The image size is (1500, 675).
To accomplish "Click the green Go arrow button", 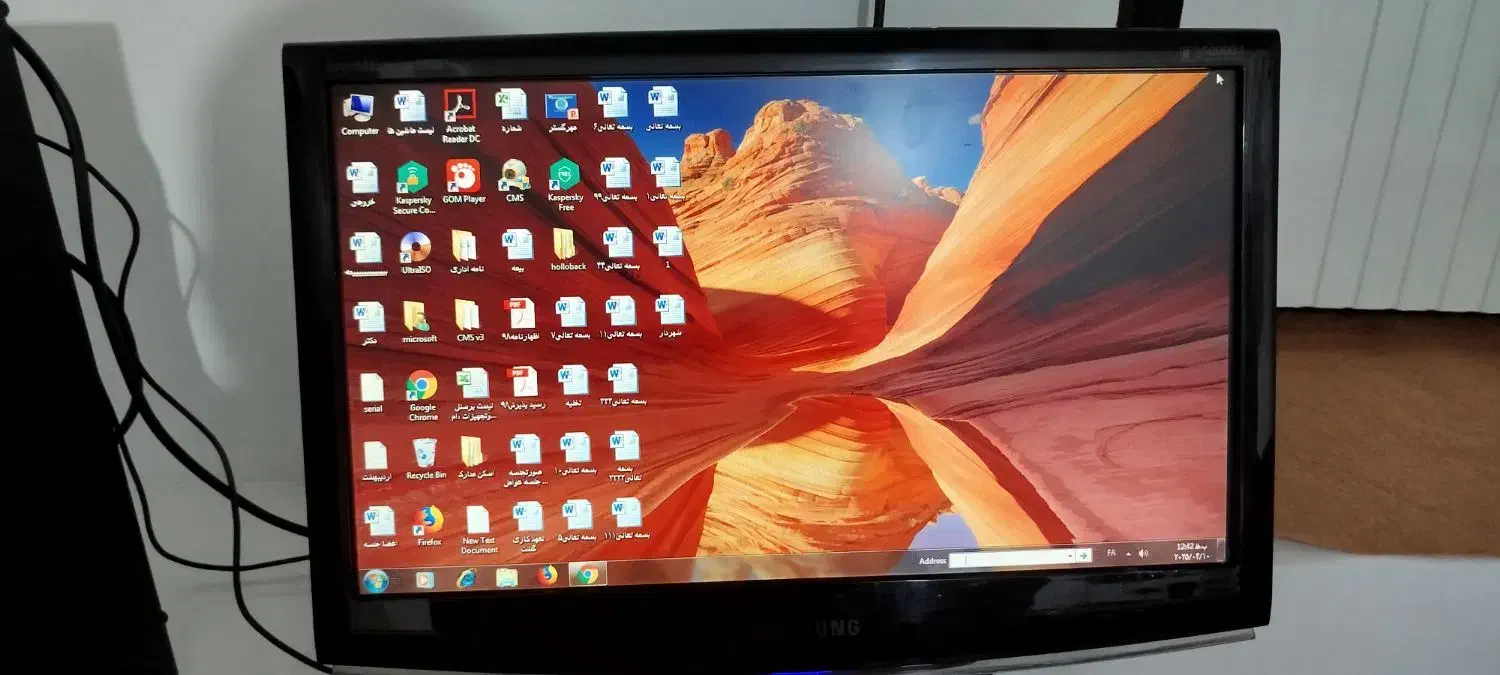I will [x=1083, y=555].
